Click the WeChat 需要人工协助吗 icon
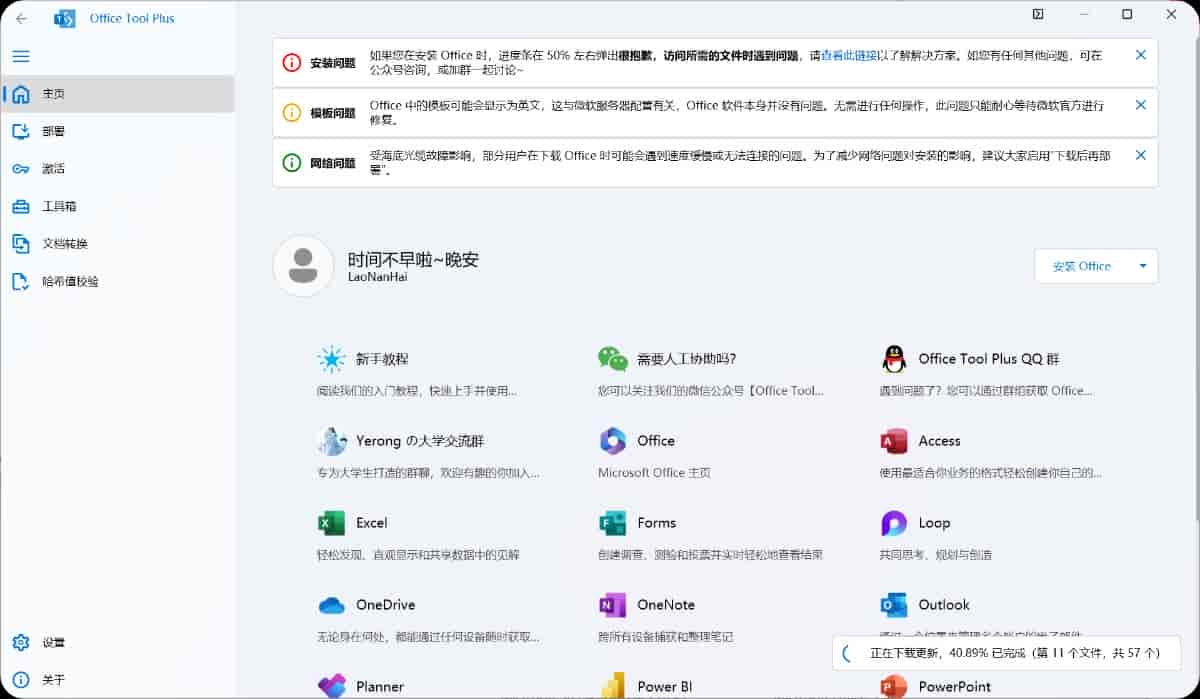Viewport: 1200px width, 699px height. (x=612, y=359)
